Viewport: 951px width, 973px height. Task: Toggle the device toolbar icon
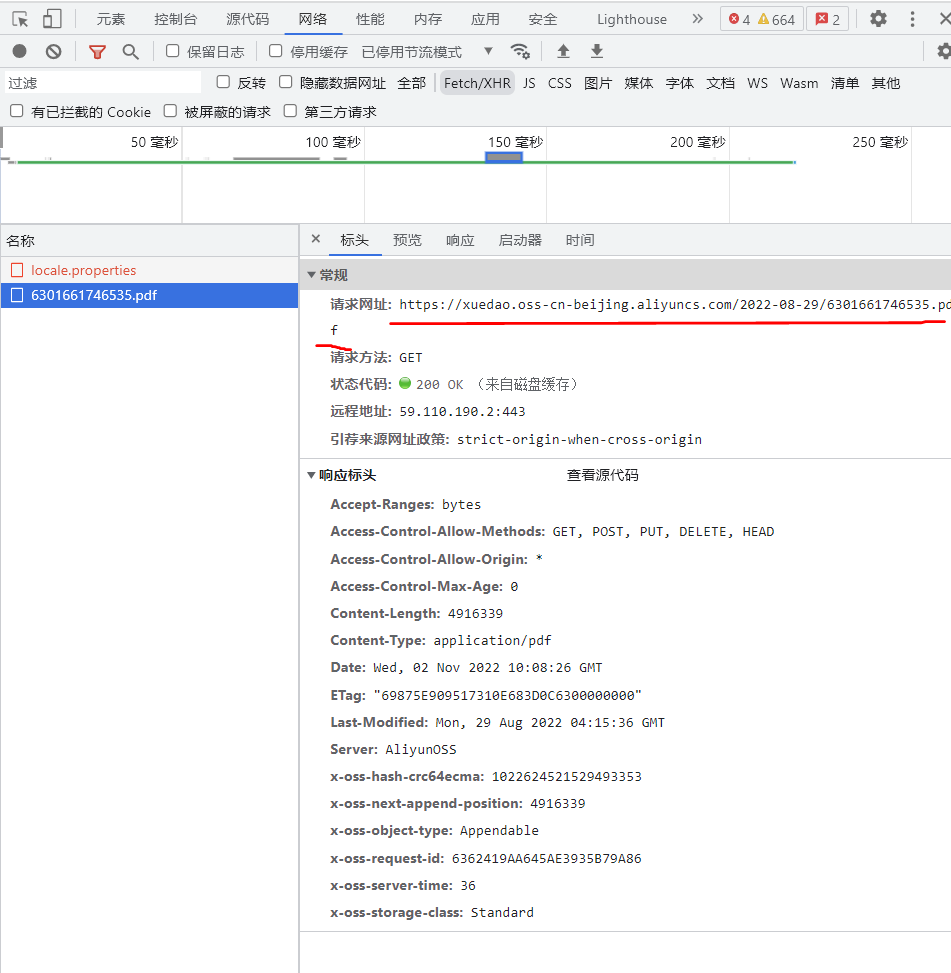click(x=52, y=19)
